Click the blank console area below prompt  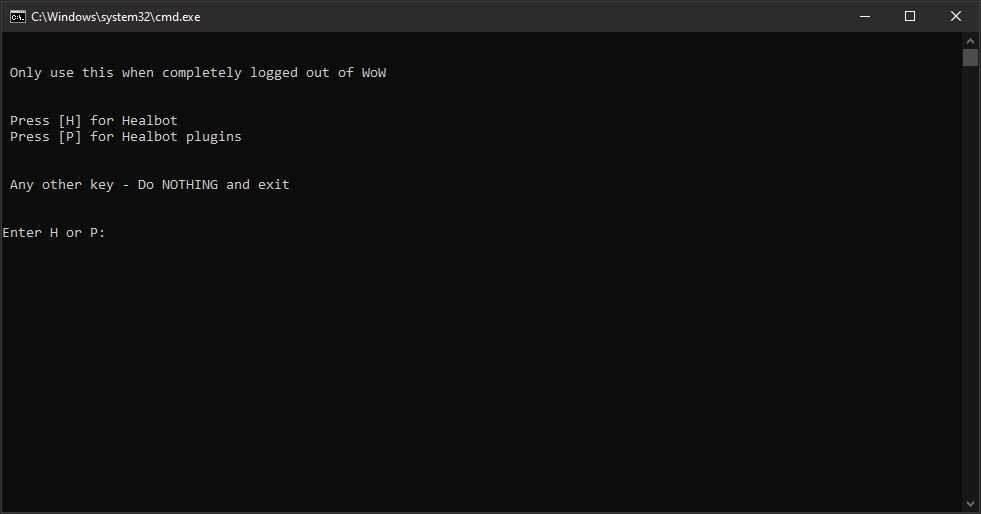(480, 380)
